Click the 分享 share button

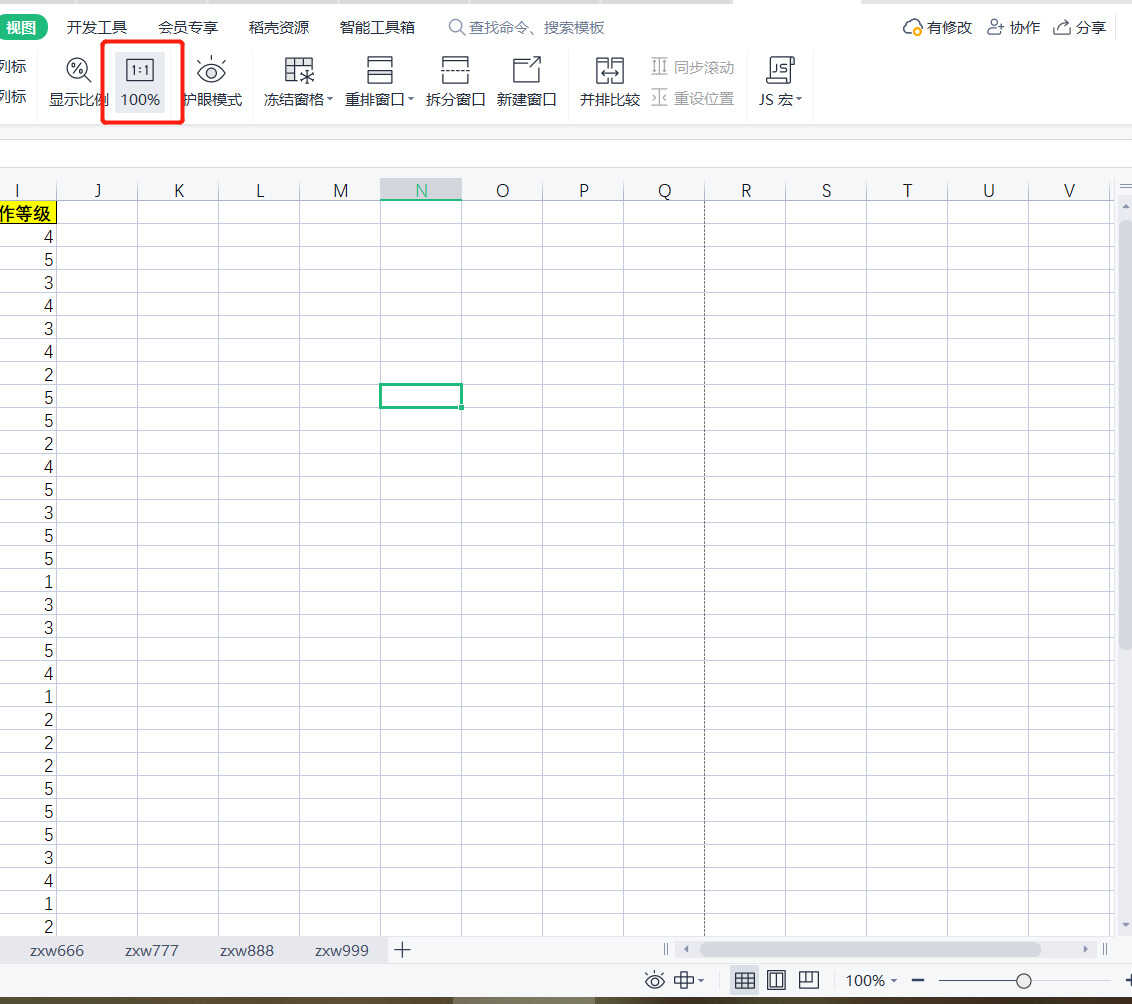(x=1080, y=27)
